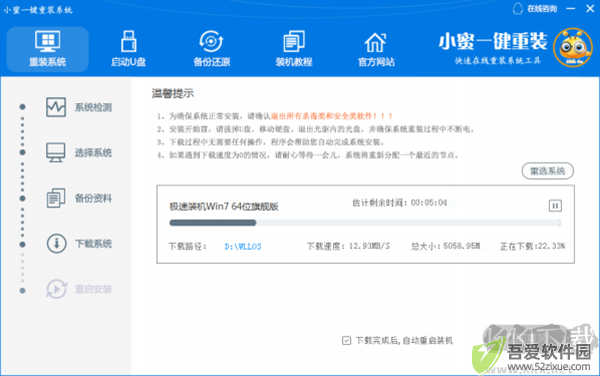Select the 系统检测 step icon
This screenshot has width=600, height=376.
tap(56, 107)
